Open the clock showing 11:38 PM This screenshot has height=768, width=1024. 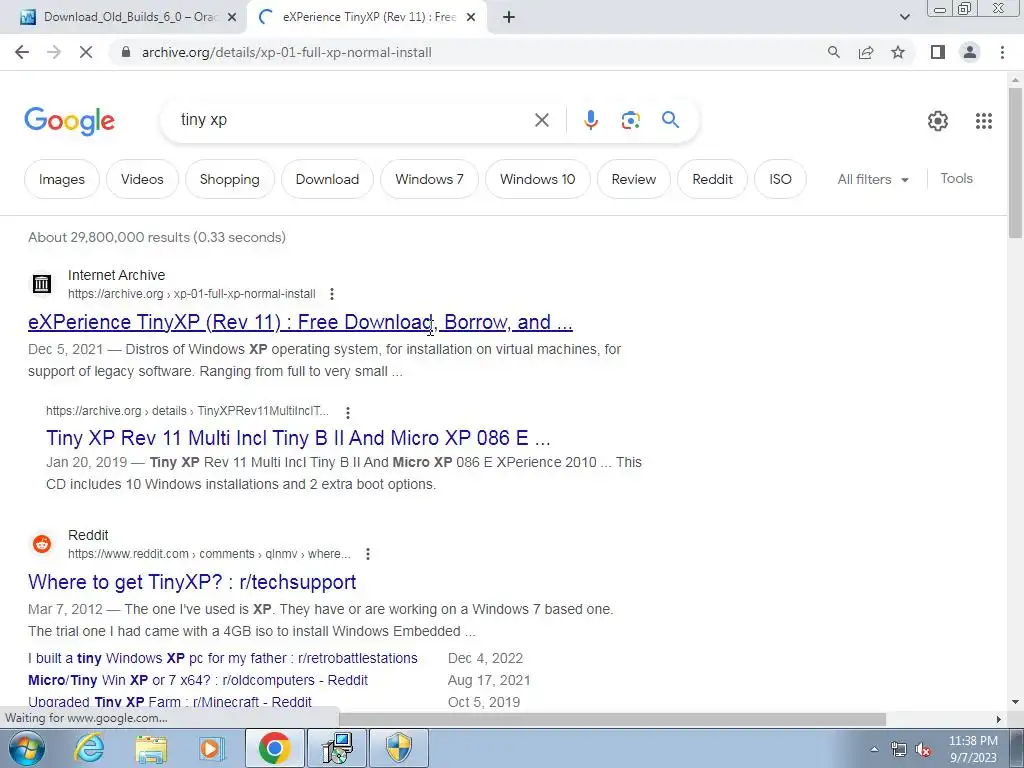tap(973, 749)
